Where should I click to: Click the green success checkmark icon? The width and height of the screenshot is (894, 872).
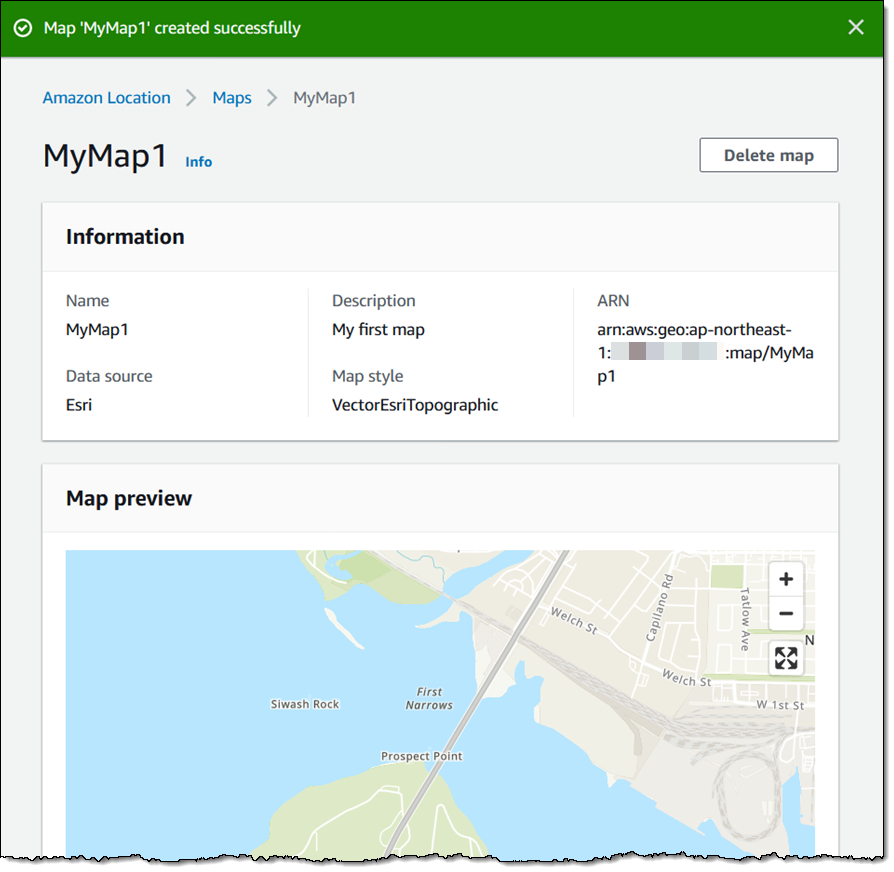point(23,28)
